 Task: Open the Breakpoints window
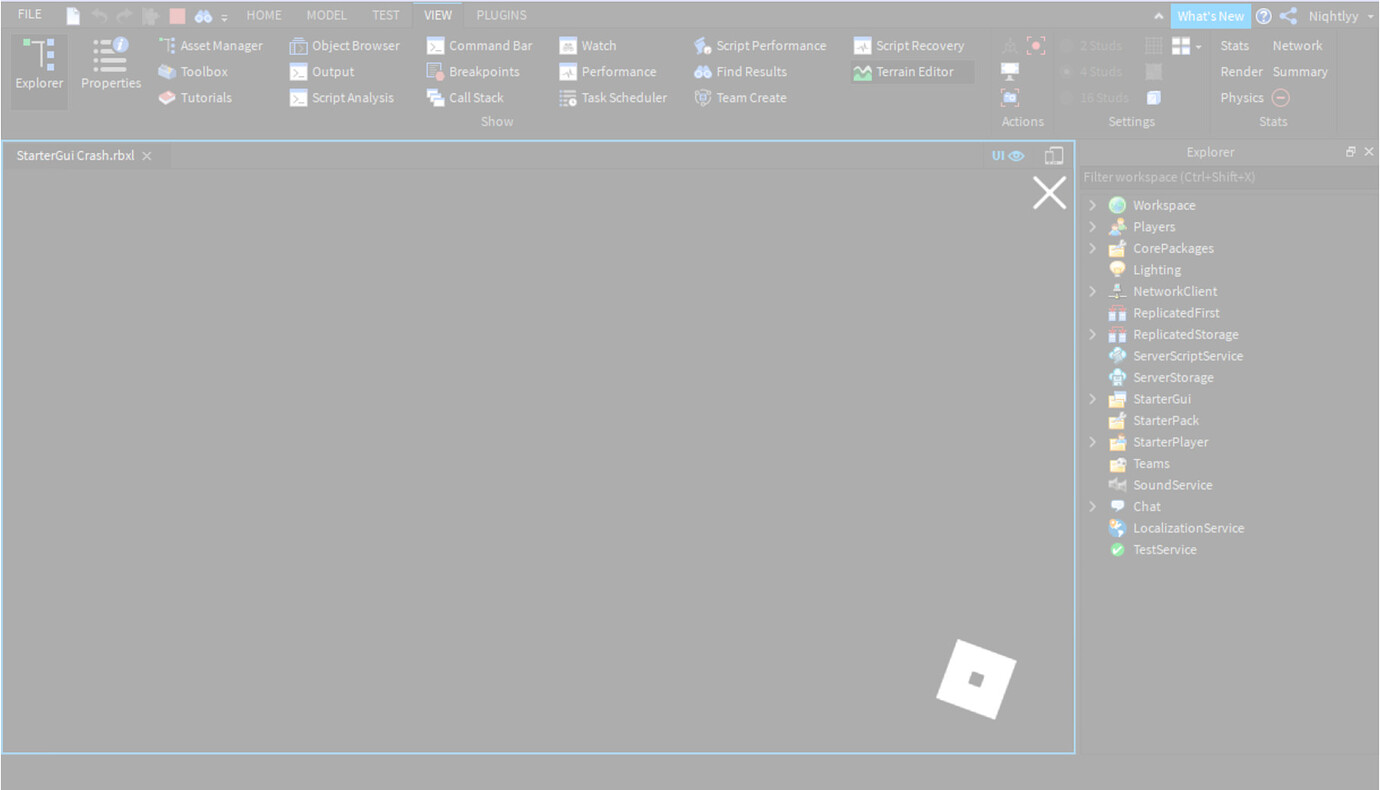[x=472, y=72]
